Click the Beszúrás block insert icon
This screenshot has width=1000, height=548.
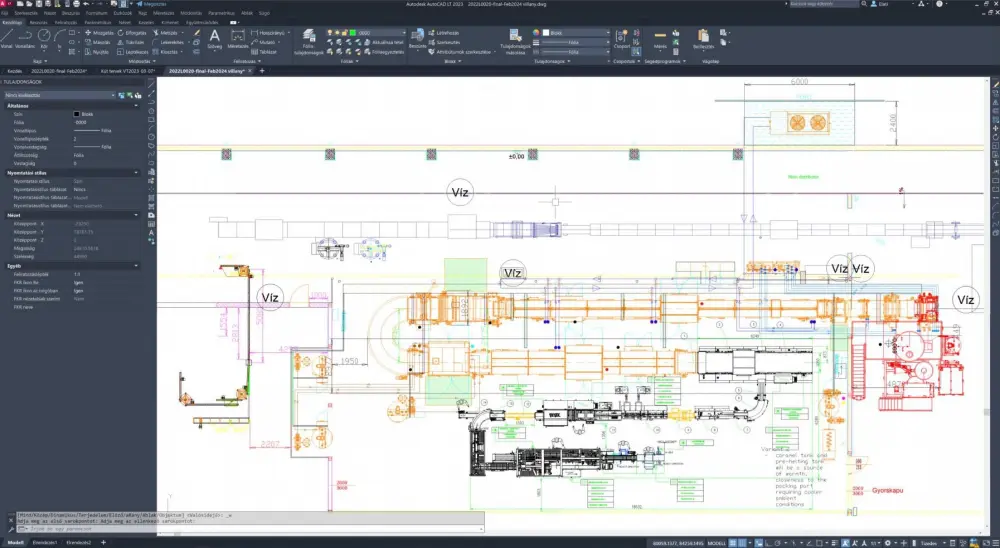coord(417,38)
